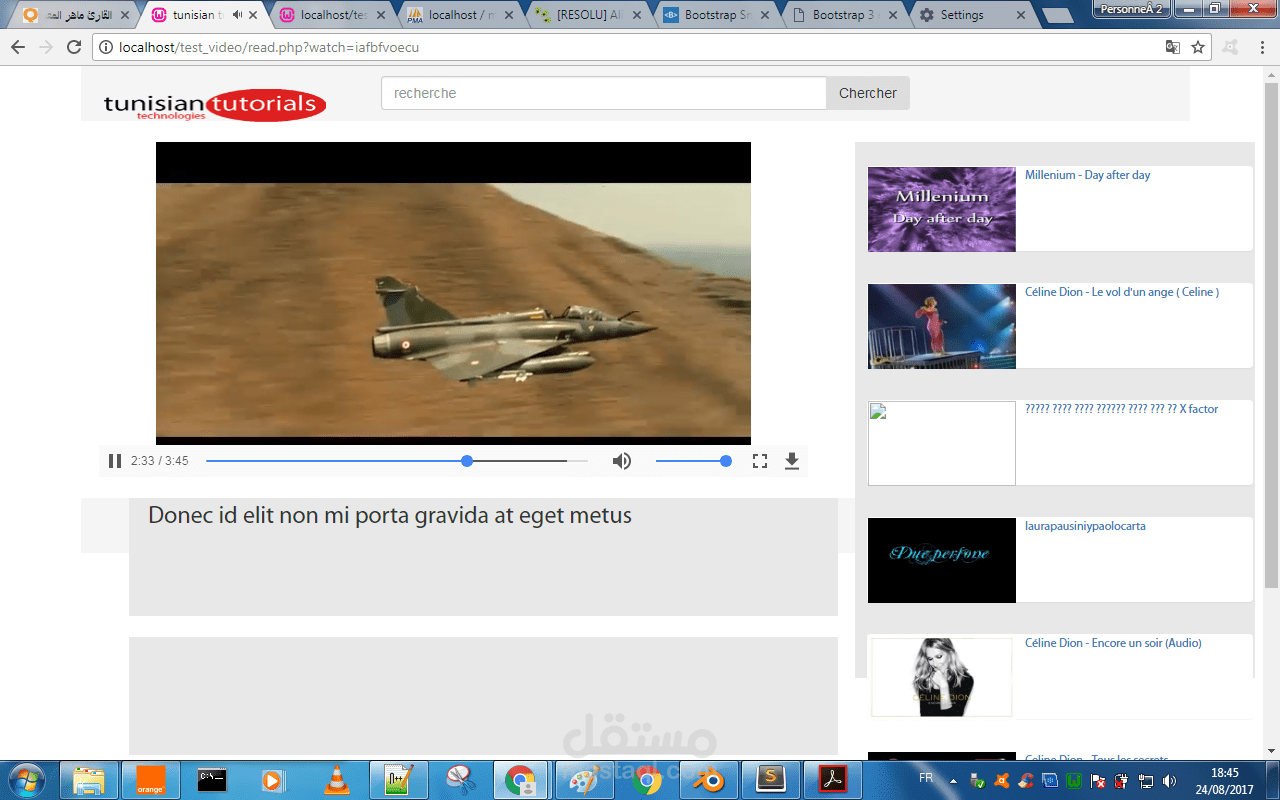
Task: Open the media player with the orange play icon
Action: point(273,780)
